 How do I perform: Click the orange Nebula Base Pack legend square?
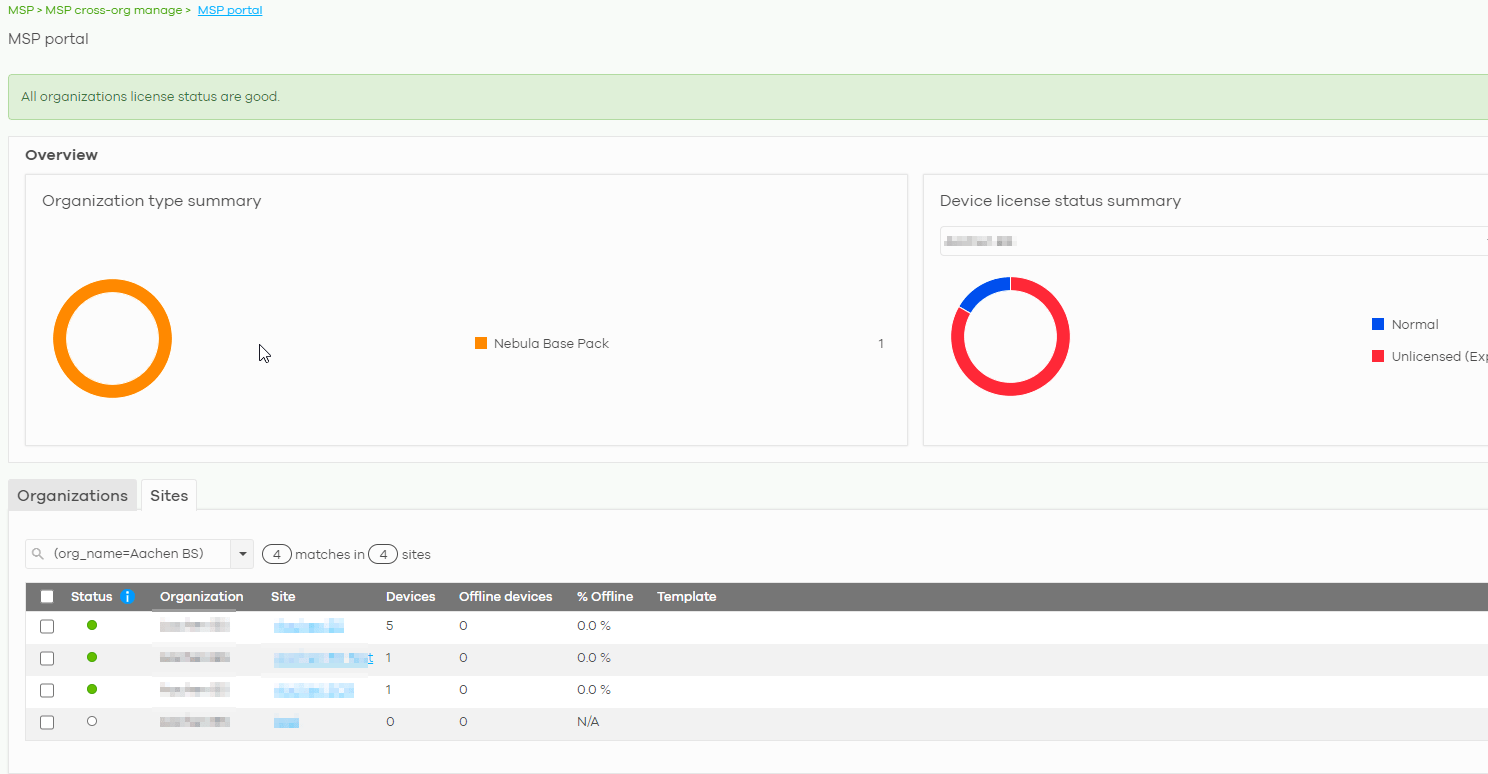481,343
